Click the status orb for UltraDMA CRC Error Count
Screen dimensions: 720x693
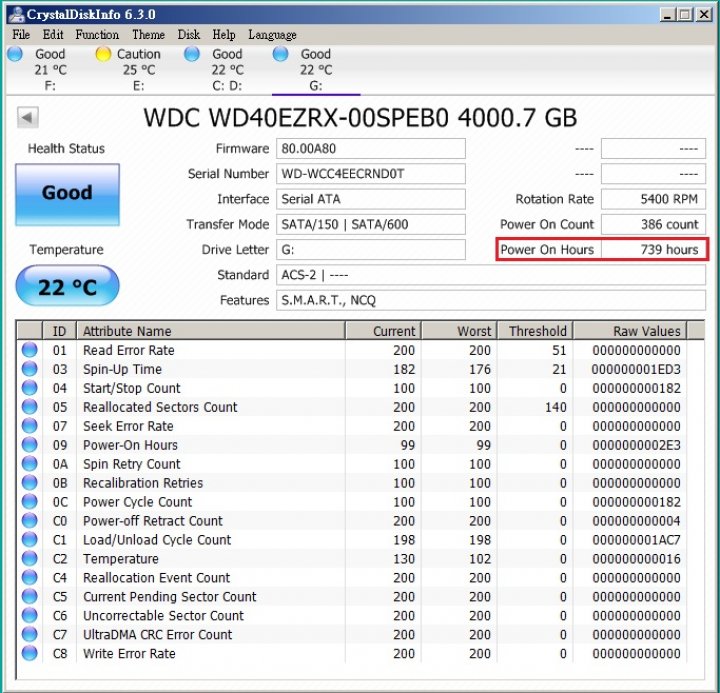(29, 634)
